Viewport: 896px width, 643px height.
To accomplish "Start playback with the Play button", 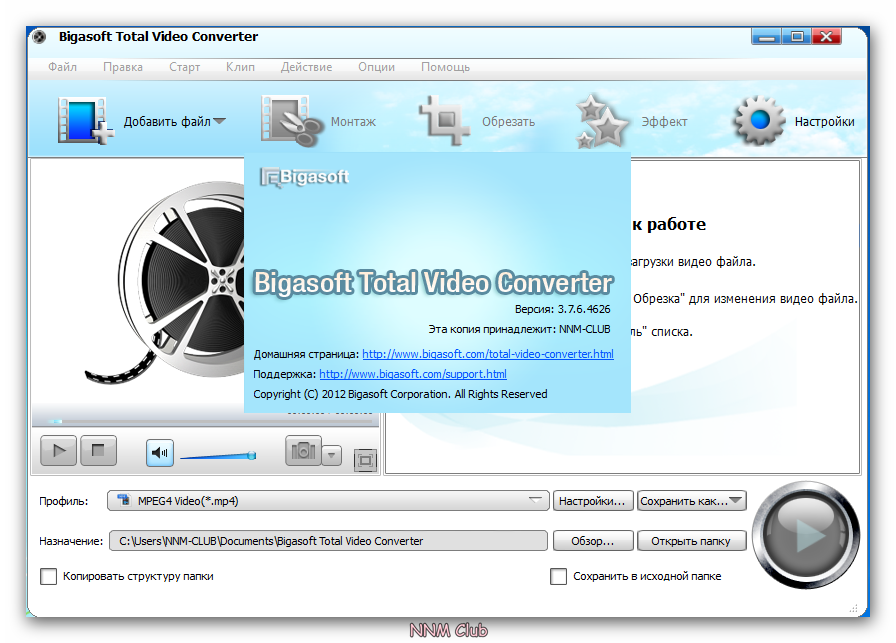I will tap(58, 450).
